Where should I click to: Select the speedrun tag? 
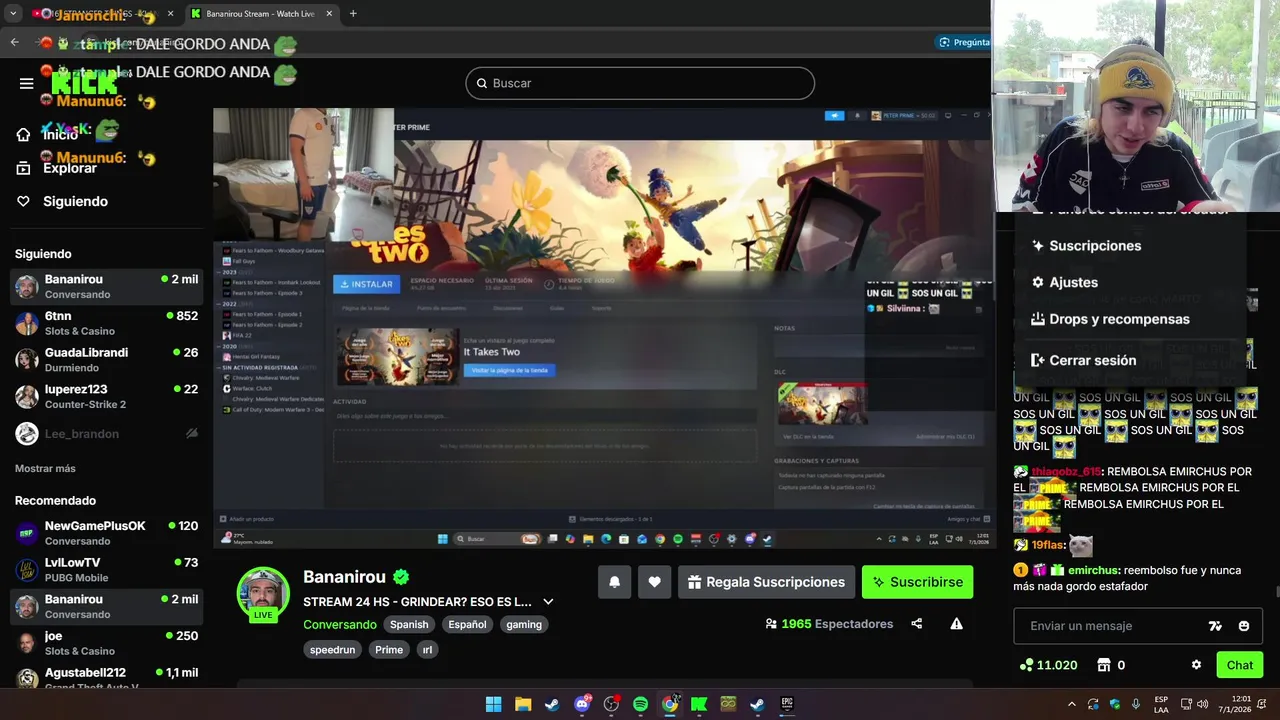[332, 650]
